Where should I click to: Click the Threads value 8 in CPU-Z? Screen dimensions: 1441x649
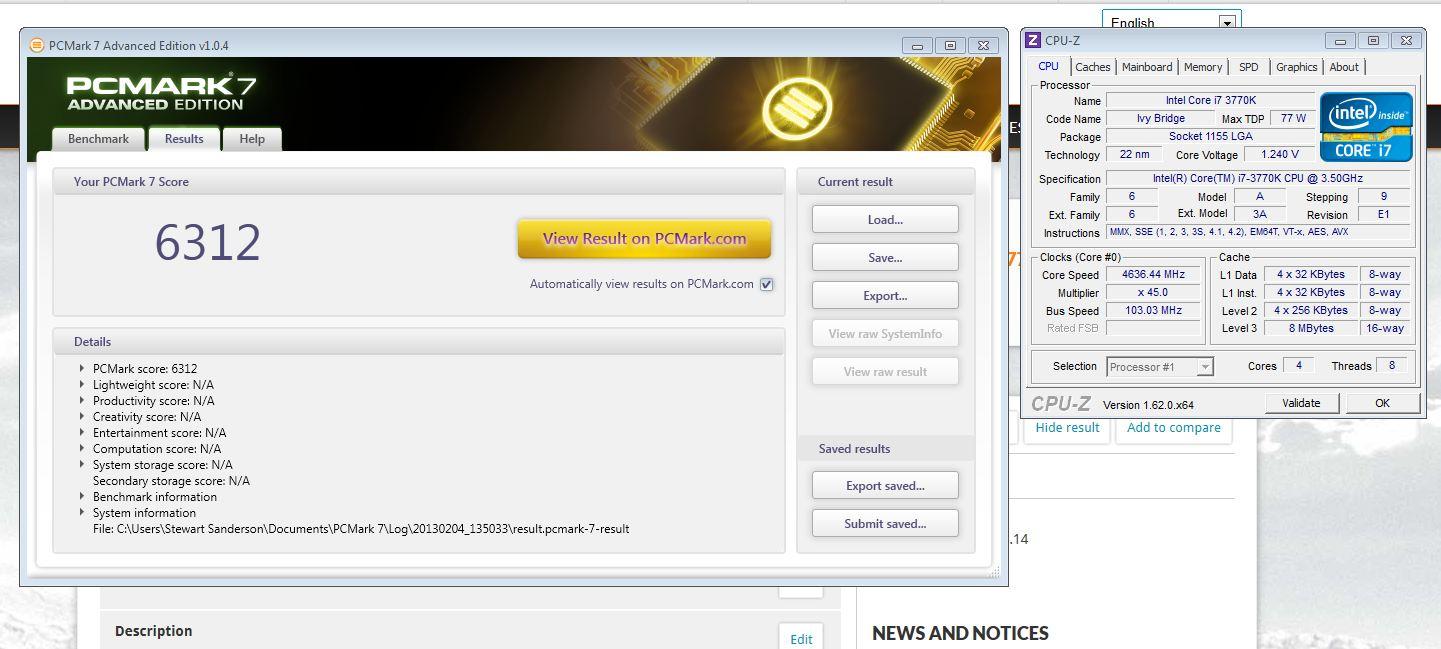coord(1391,365)
